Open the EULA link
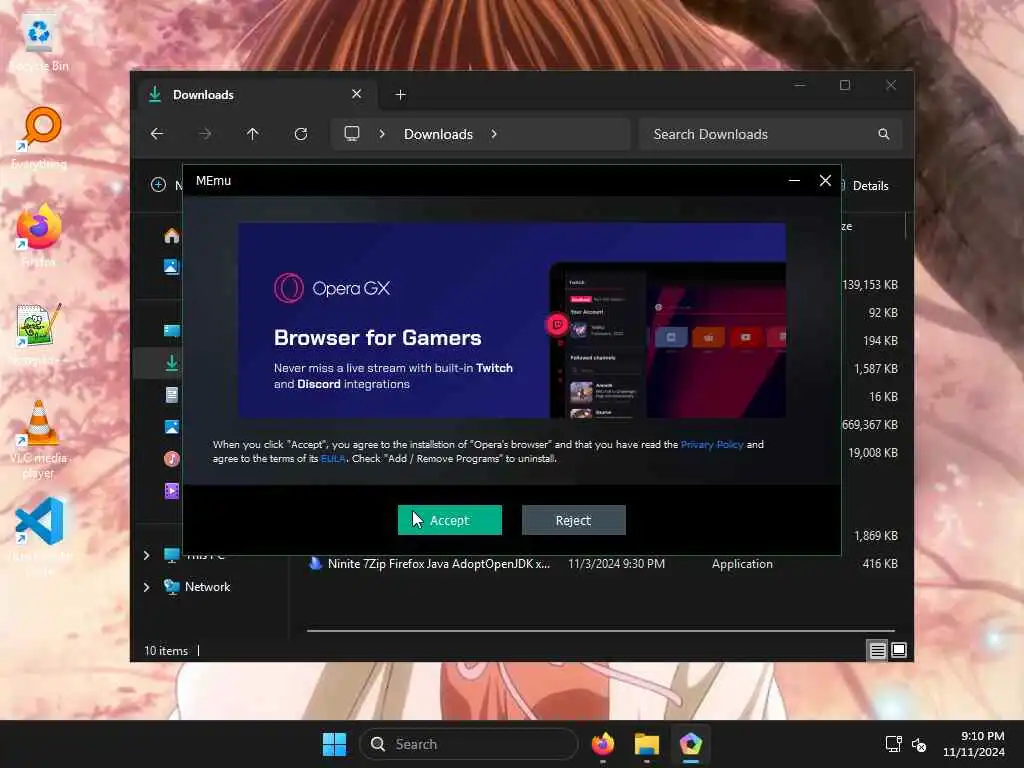The image size is (1024, 768). (333, 458)
